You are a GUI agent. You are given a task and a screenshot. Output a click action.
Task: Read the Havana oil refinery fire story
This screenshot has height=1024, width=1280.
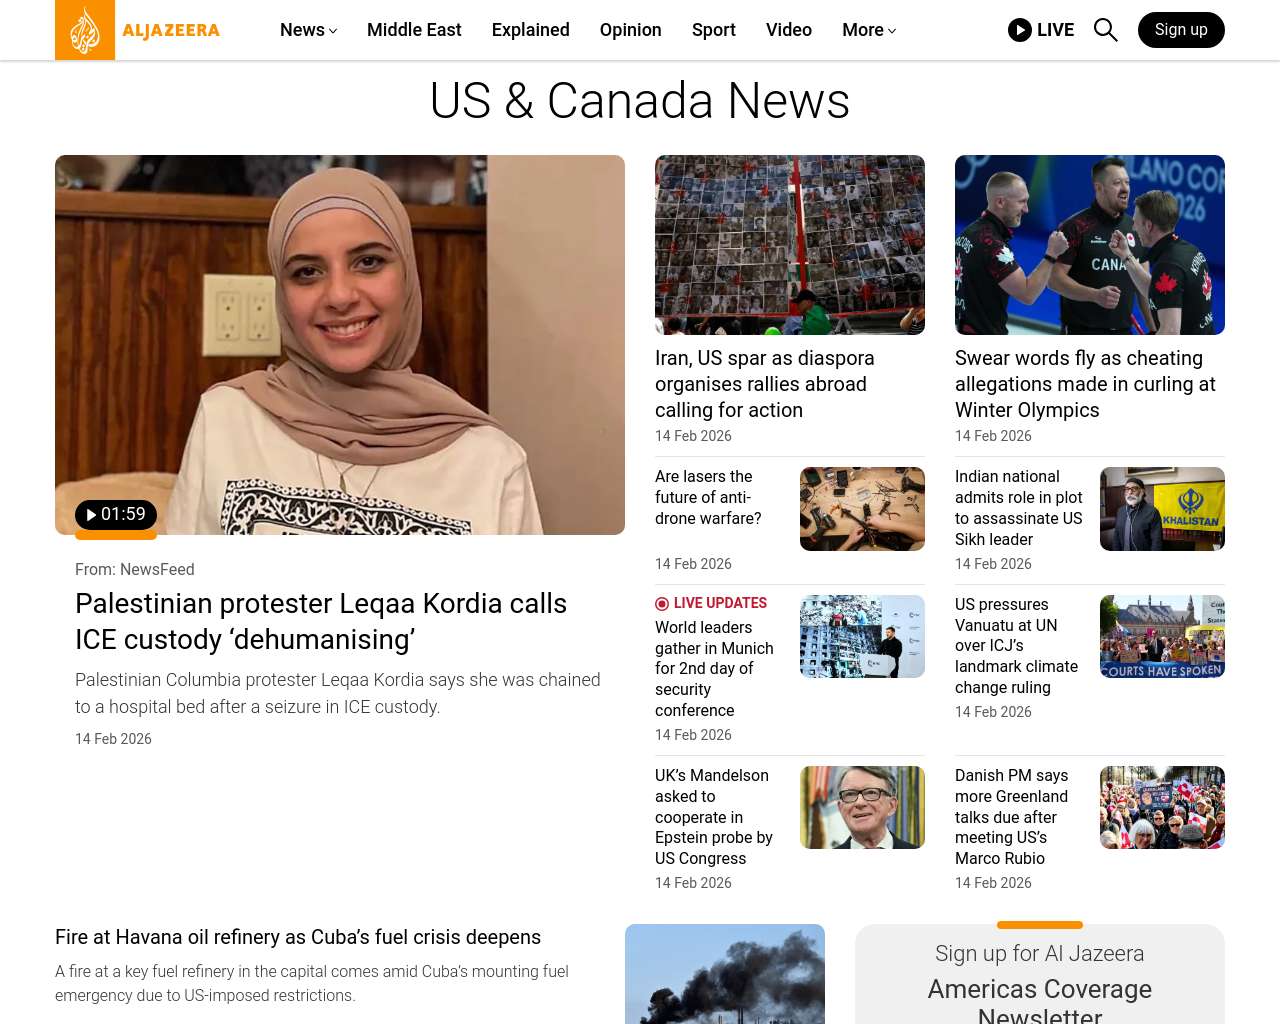[298, 937]
